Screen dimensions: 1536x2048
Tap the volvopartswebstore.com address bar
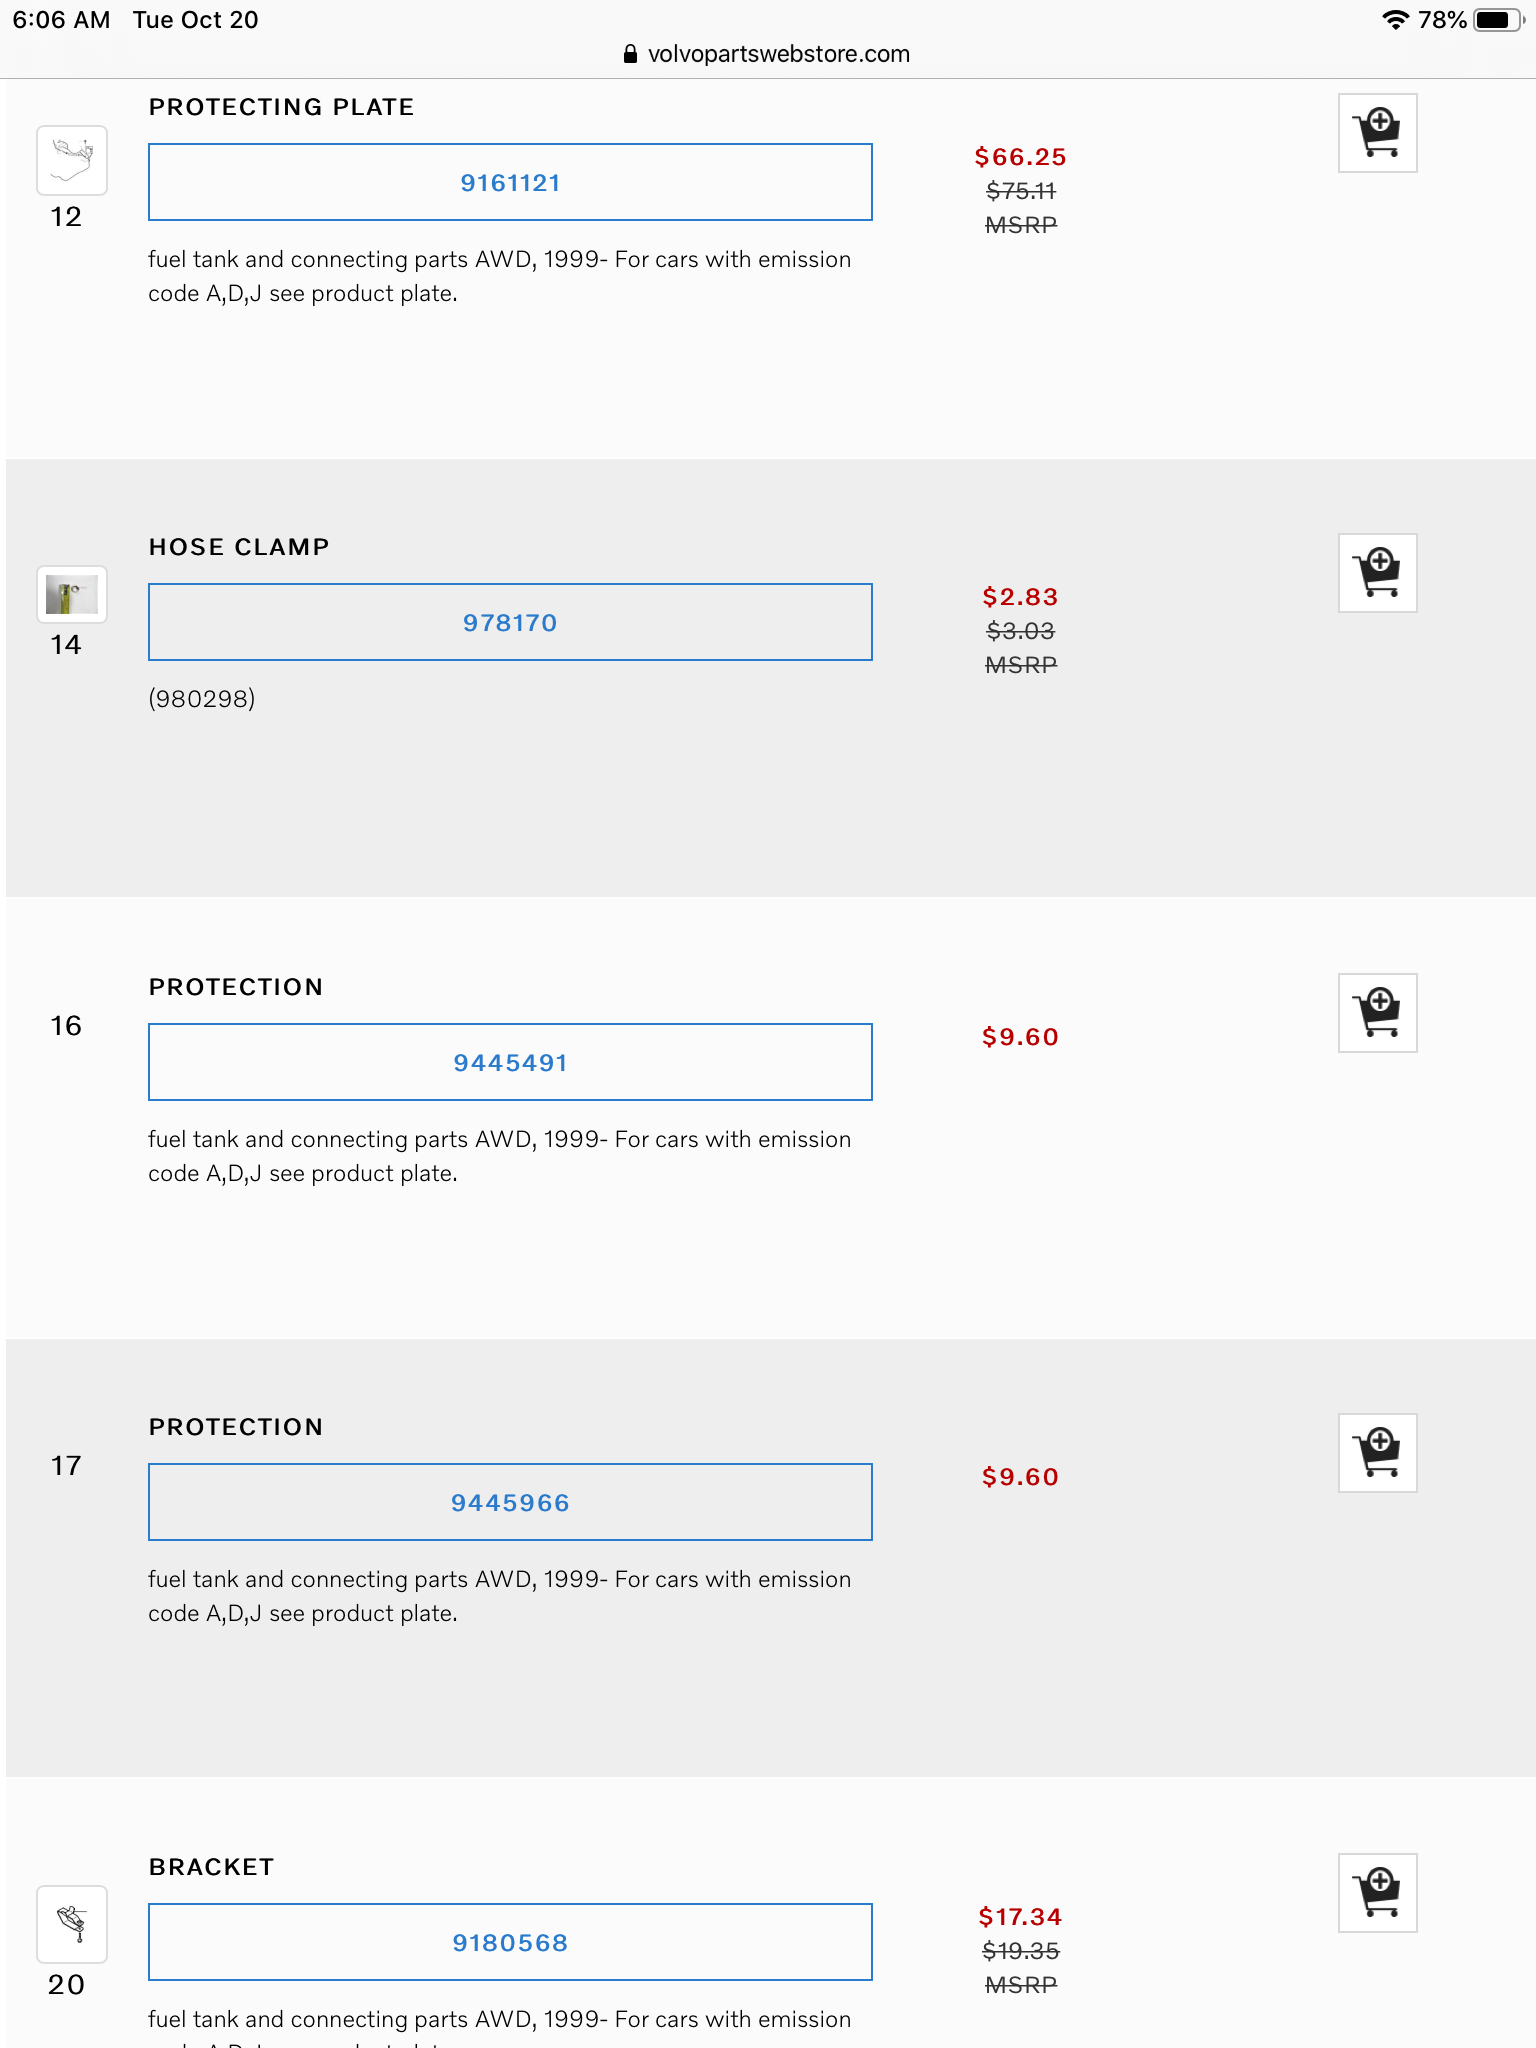point(778,54)
